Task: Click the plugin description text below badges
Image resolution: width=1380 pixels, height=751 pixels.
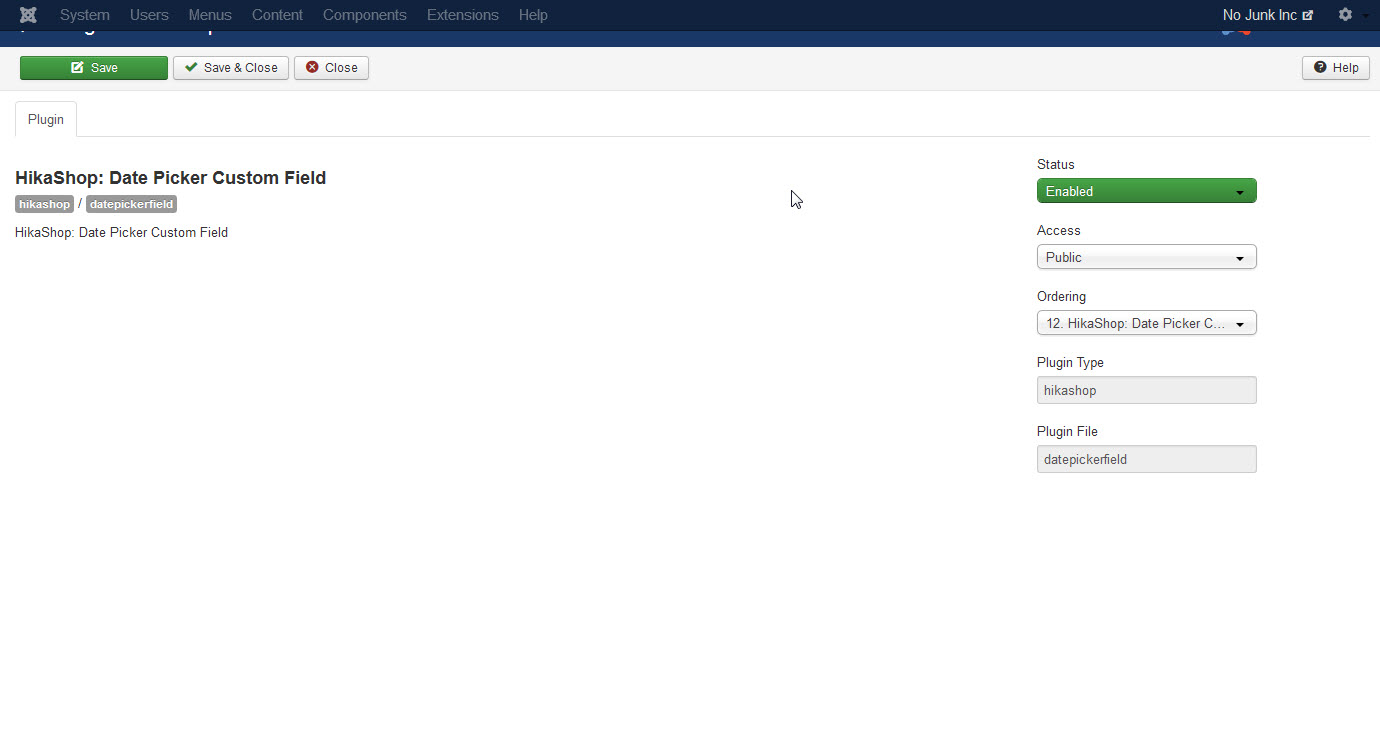Action: [122, 233]
